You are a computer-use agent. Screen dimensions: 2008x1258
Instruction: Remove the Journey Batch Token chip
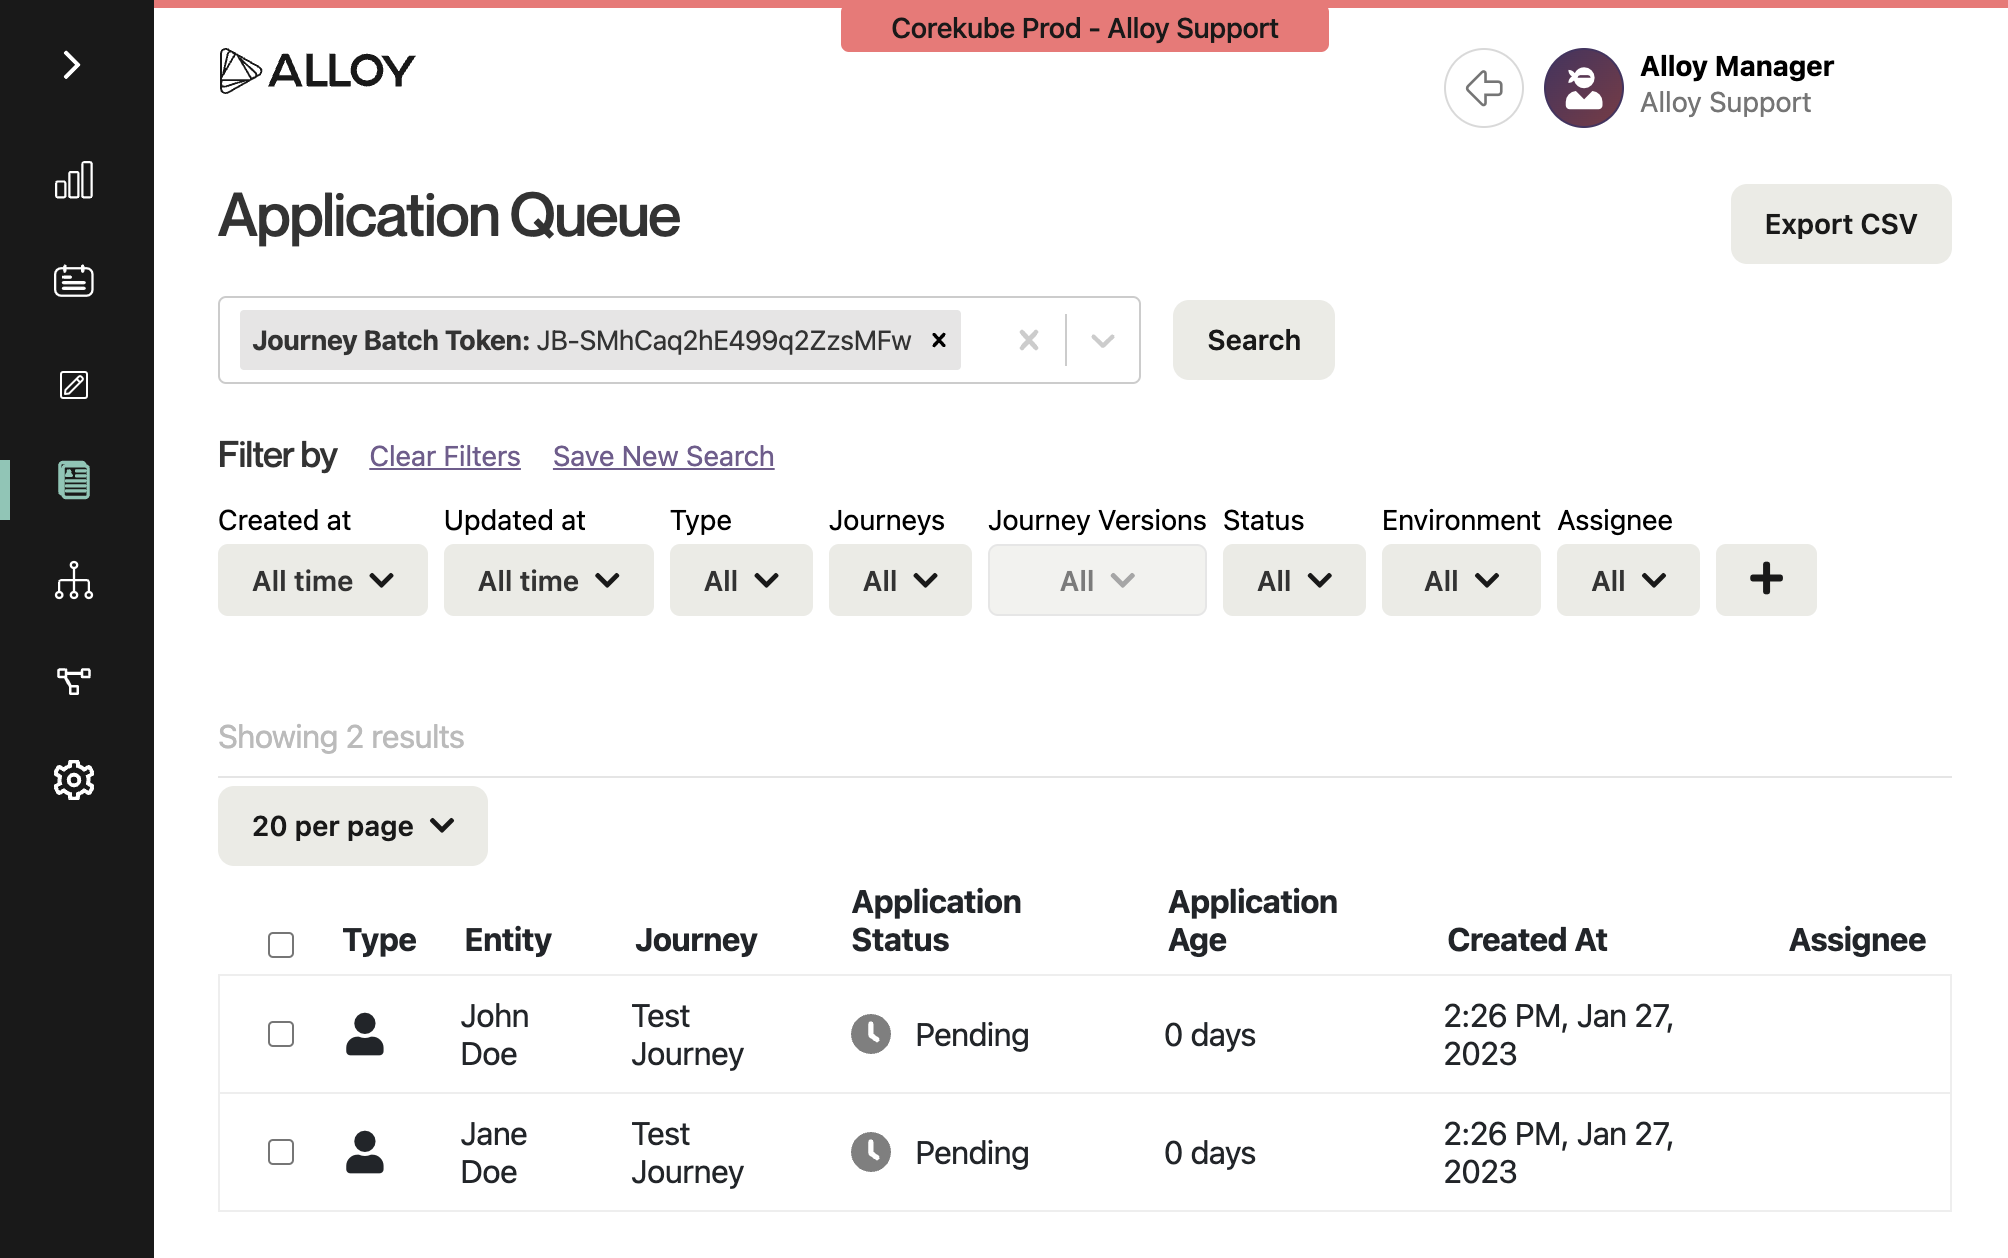point(939,340)
